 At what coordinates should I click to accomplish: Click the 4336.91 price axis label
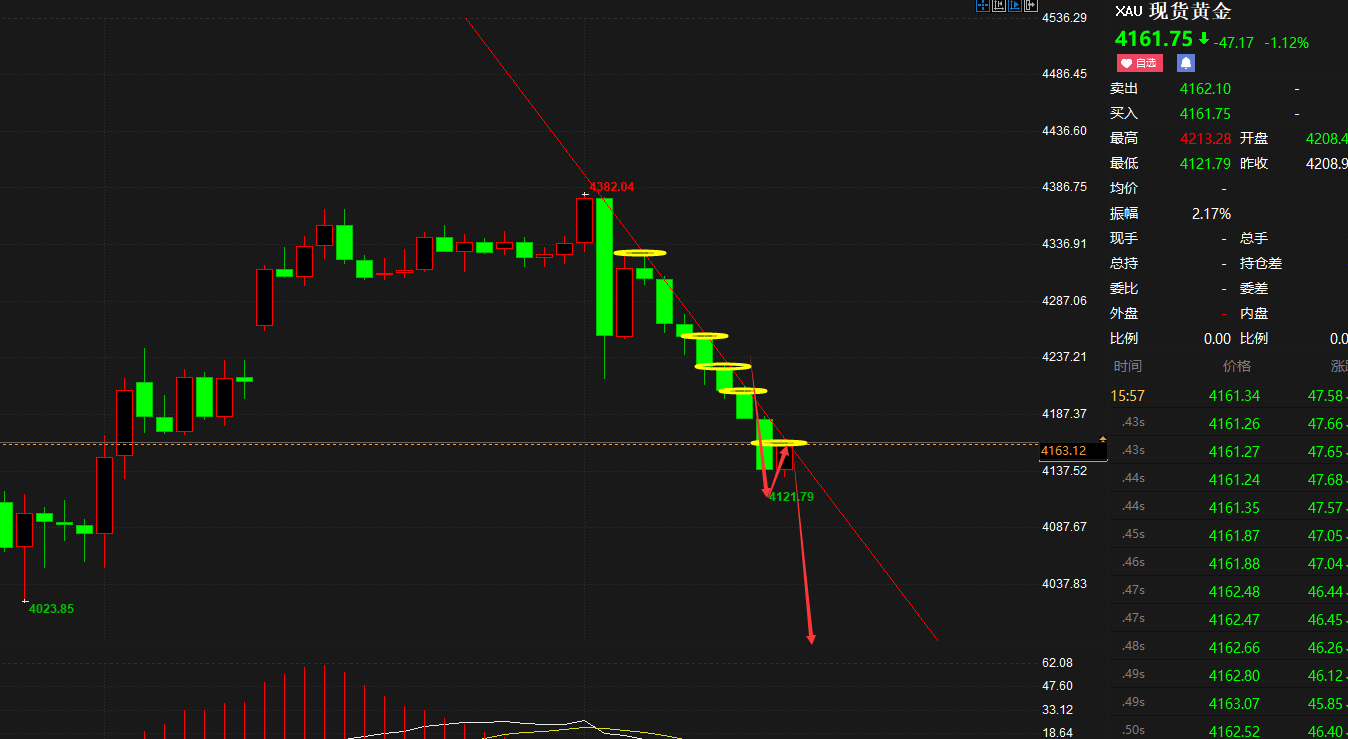[x=1064, y=244]
